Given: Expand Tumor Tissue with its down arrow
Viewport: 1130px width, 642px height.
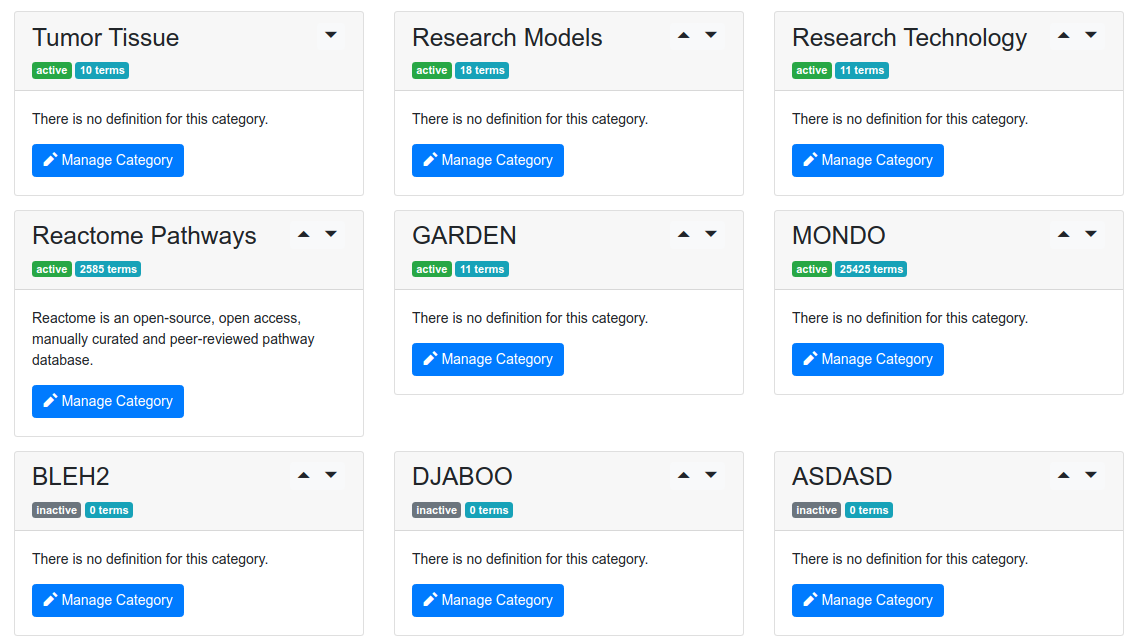Looking at the screenshot, I should (x=330, y=35).
